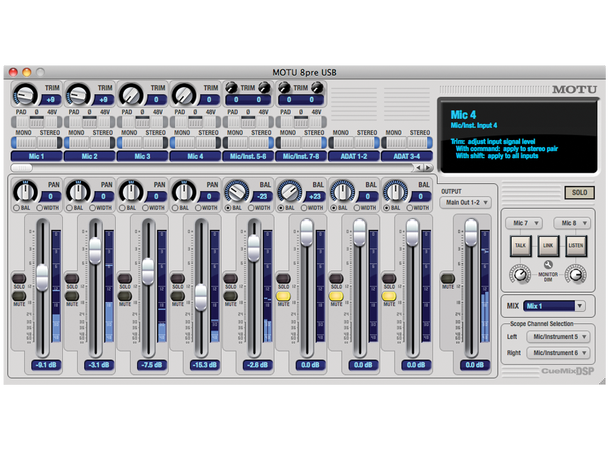The image size is (610, 450).
Task: Click the Talk level knob
Action: pyautogui.click(x=520, y=274)
